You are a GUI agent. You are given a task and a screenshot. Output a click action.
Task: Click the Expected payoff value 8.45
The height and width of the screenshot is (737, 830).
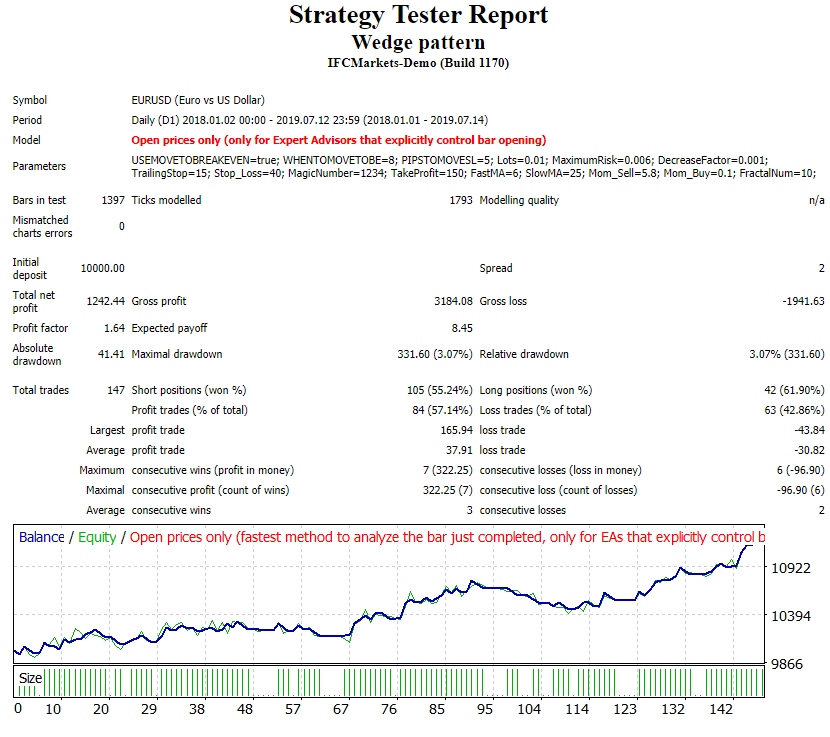[x=460, y=328]
